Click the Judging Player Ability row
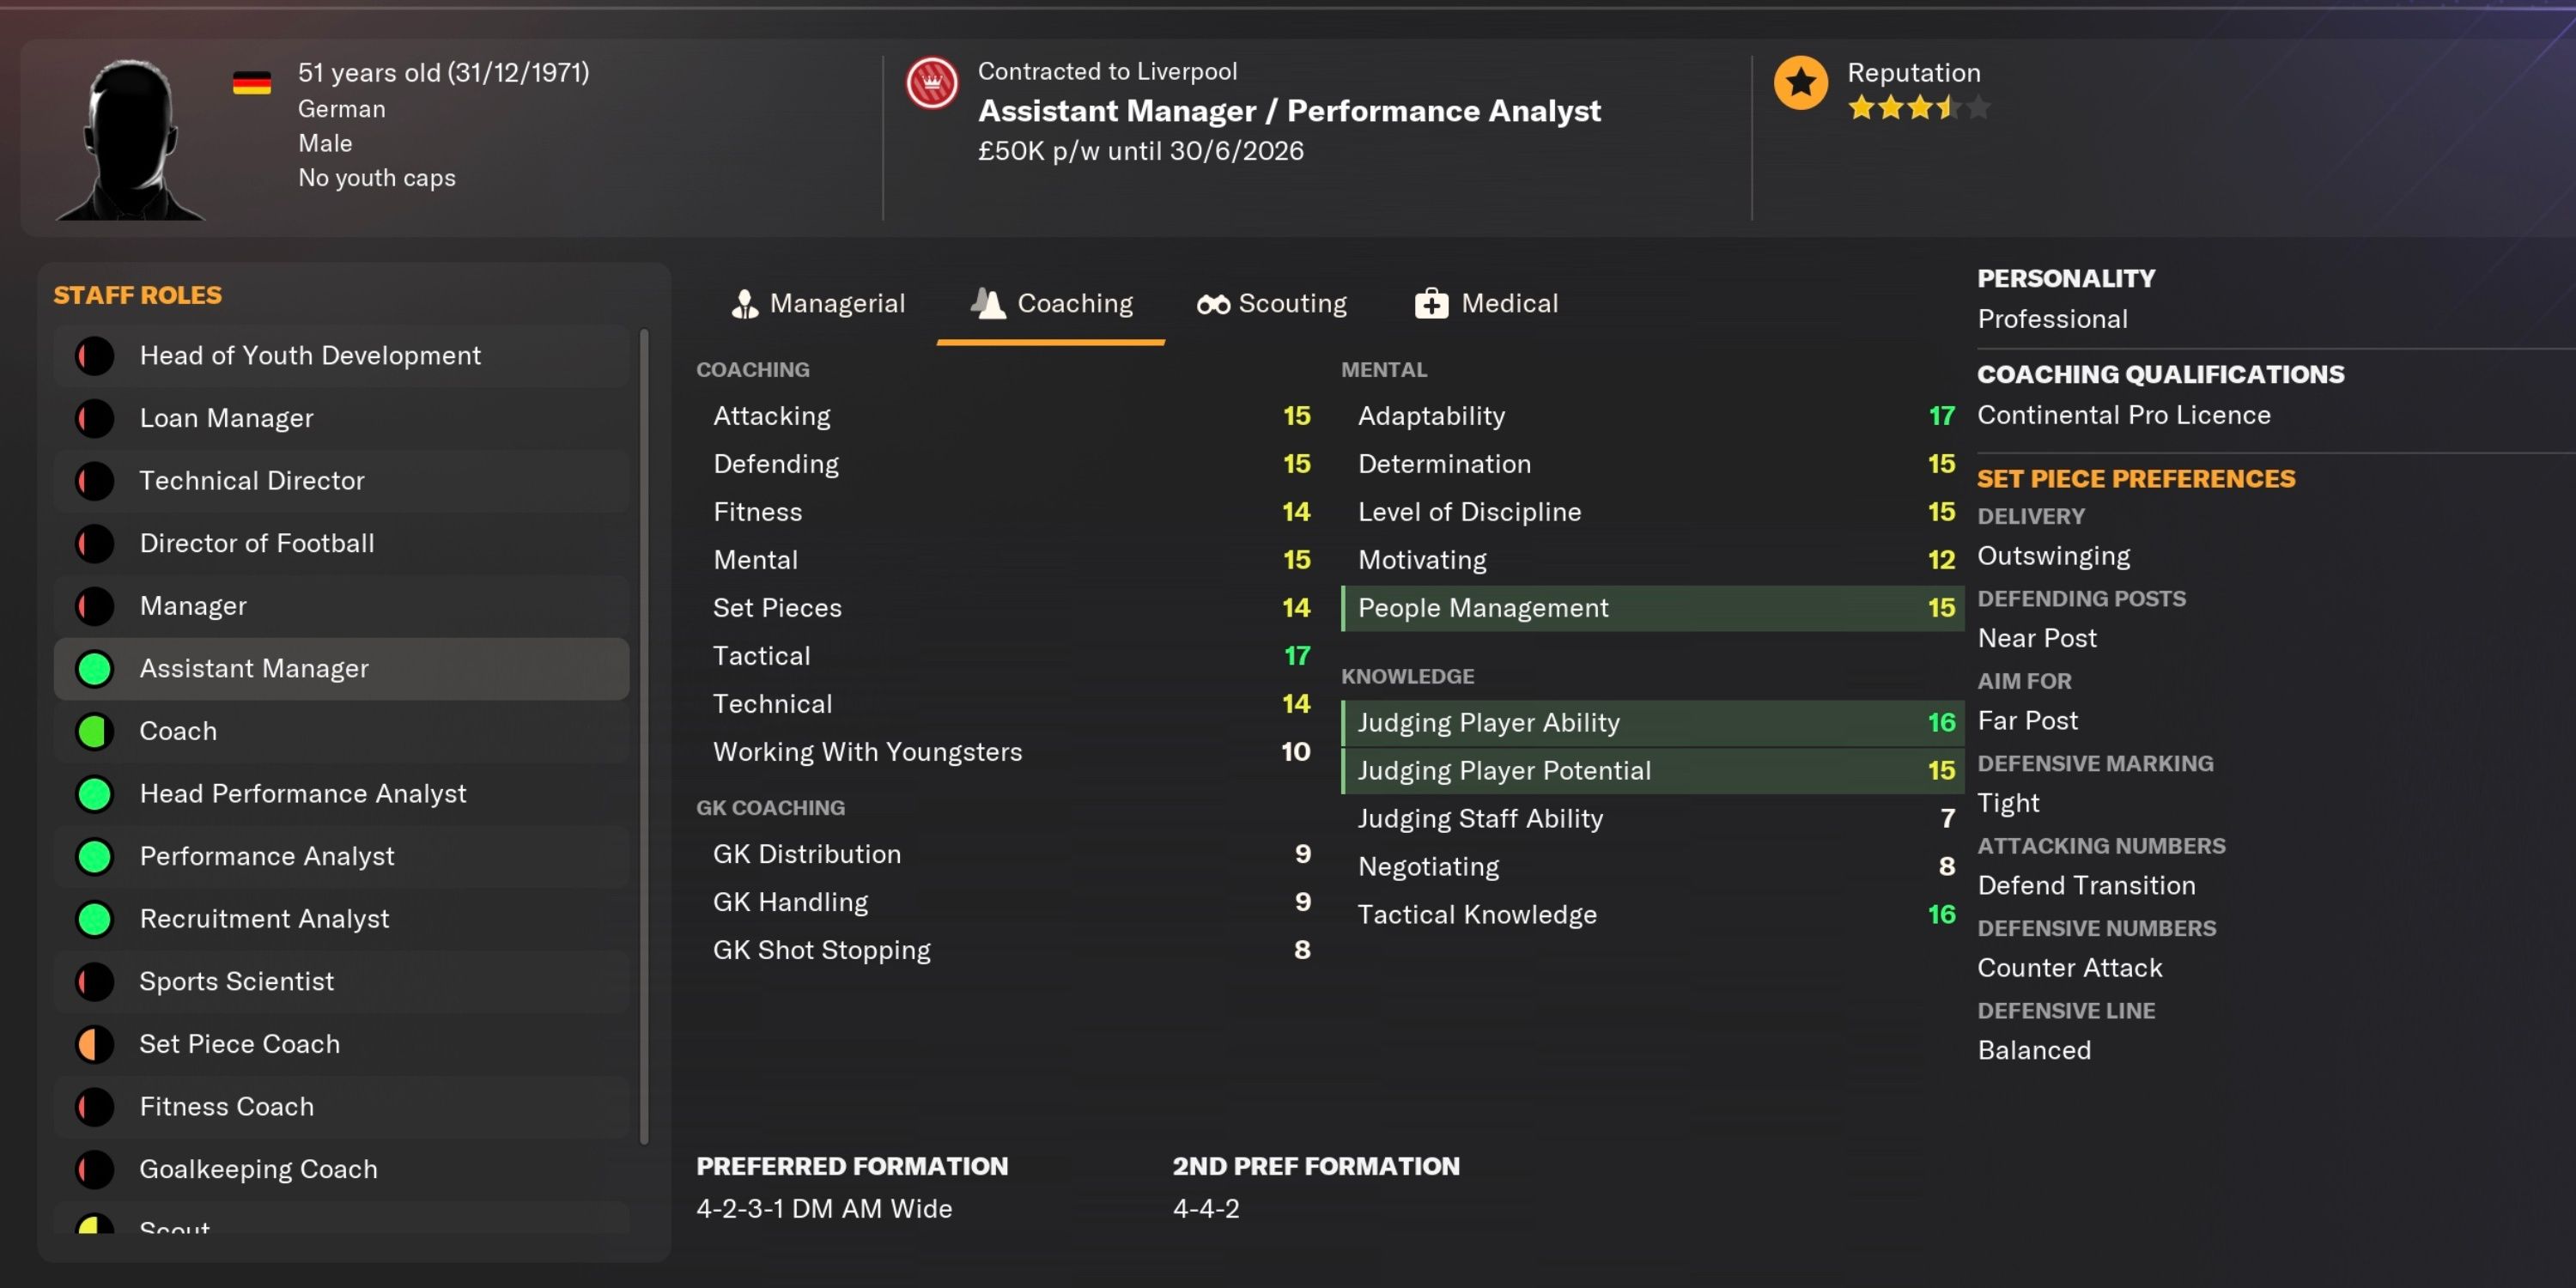2576x1288 pixels. click(1651, 723)
